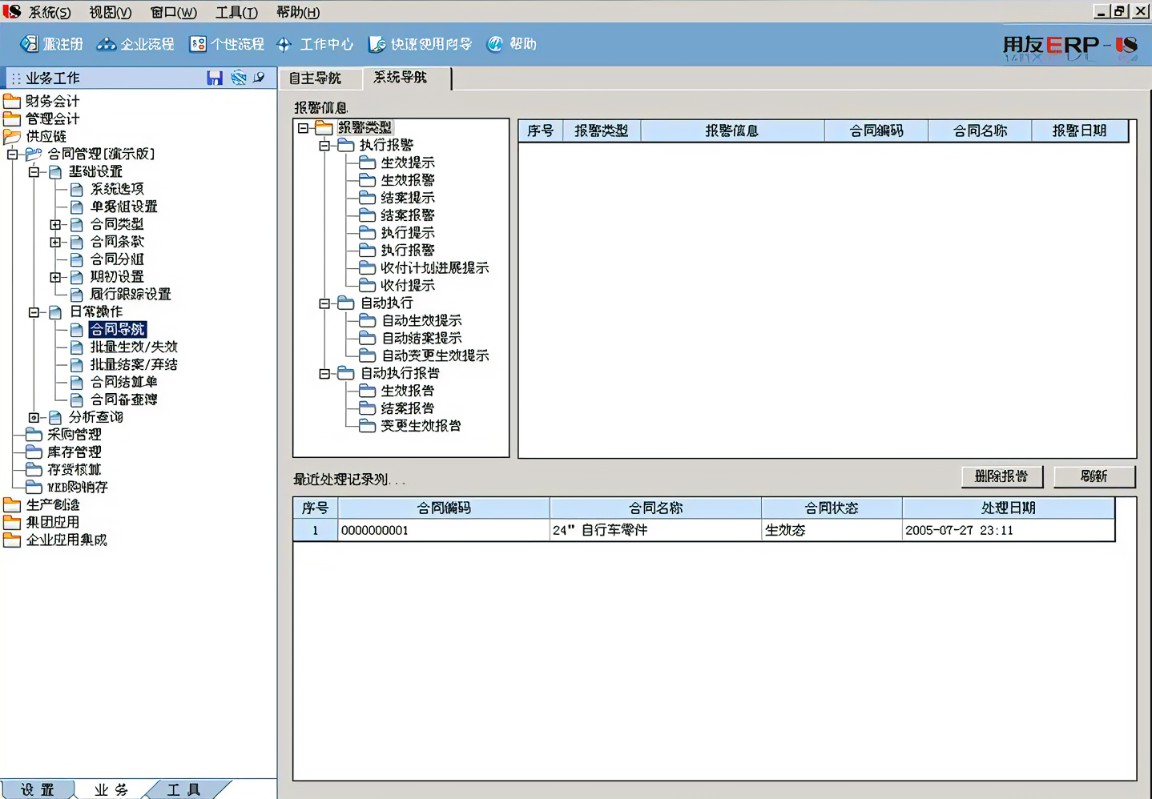Click the 合同状态 column header
Image resolution: width=1152 pixels, height=799 pixels.
point(831,507)
